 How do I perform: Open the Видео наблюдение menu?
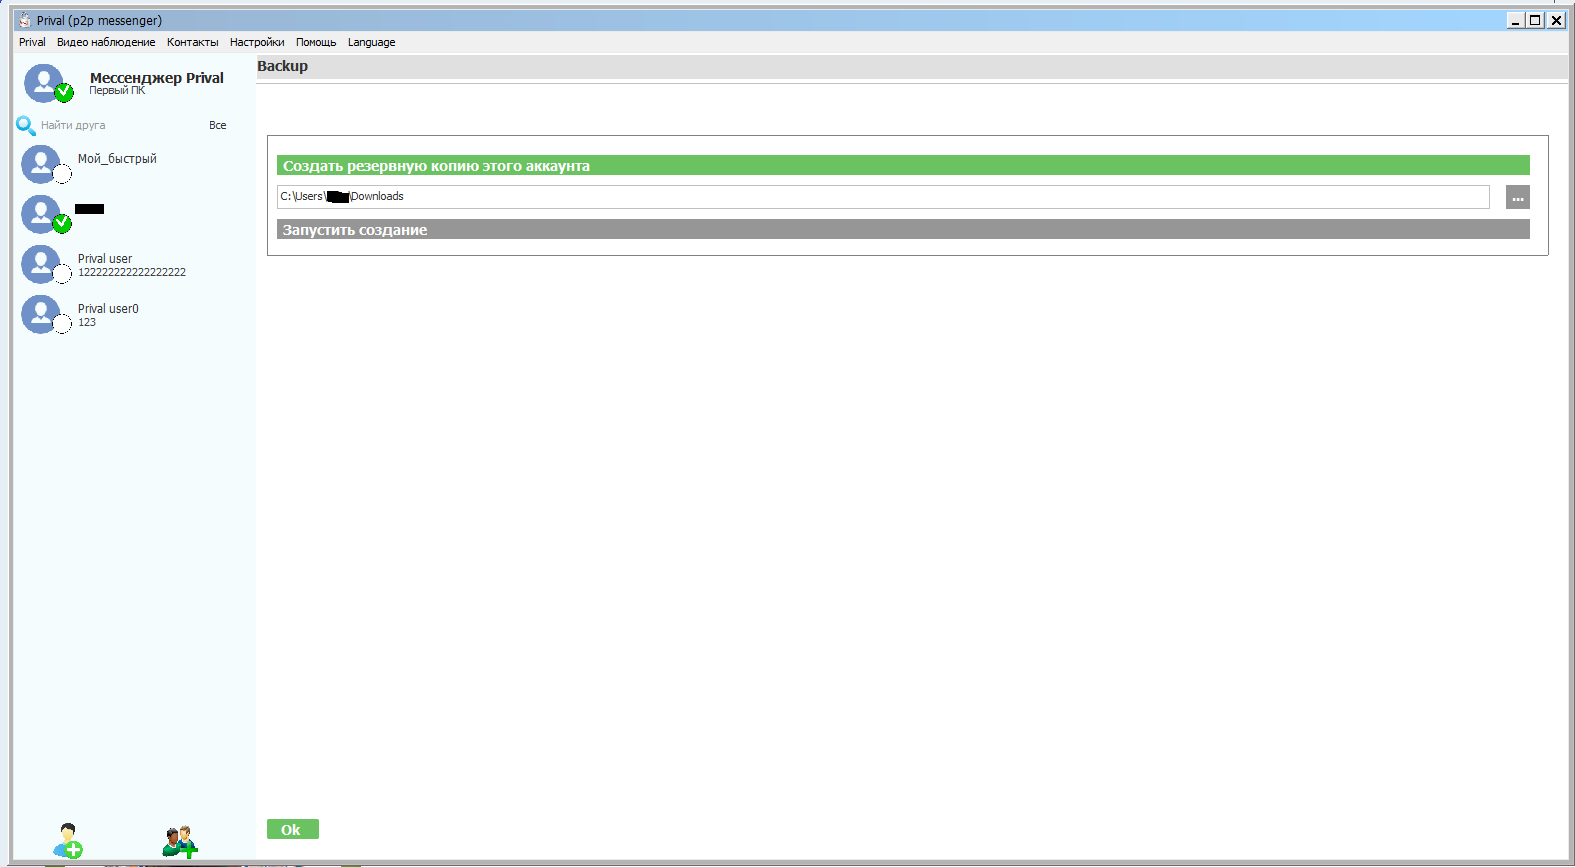106,42
